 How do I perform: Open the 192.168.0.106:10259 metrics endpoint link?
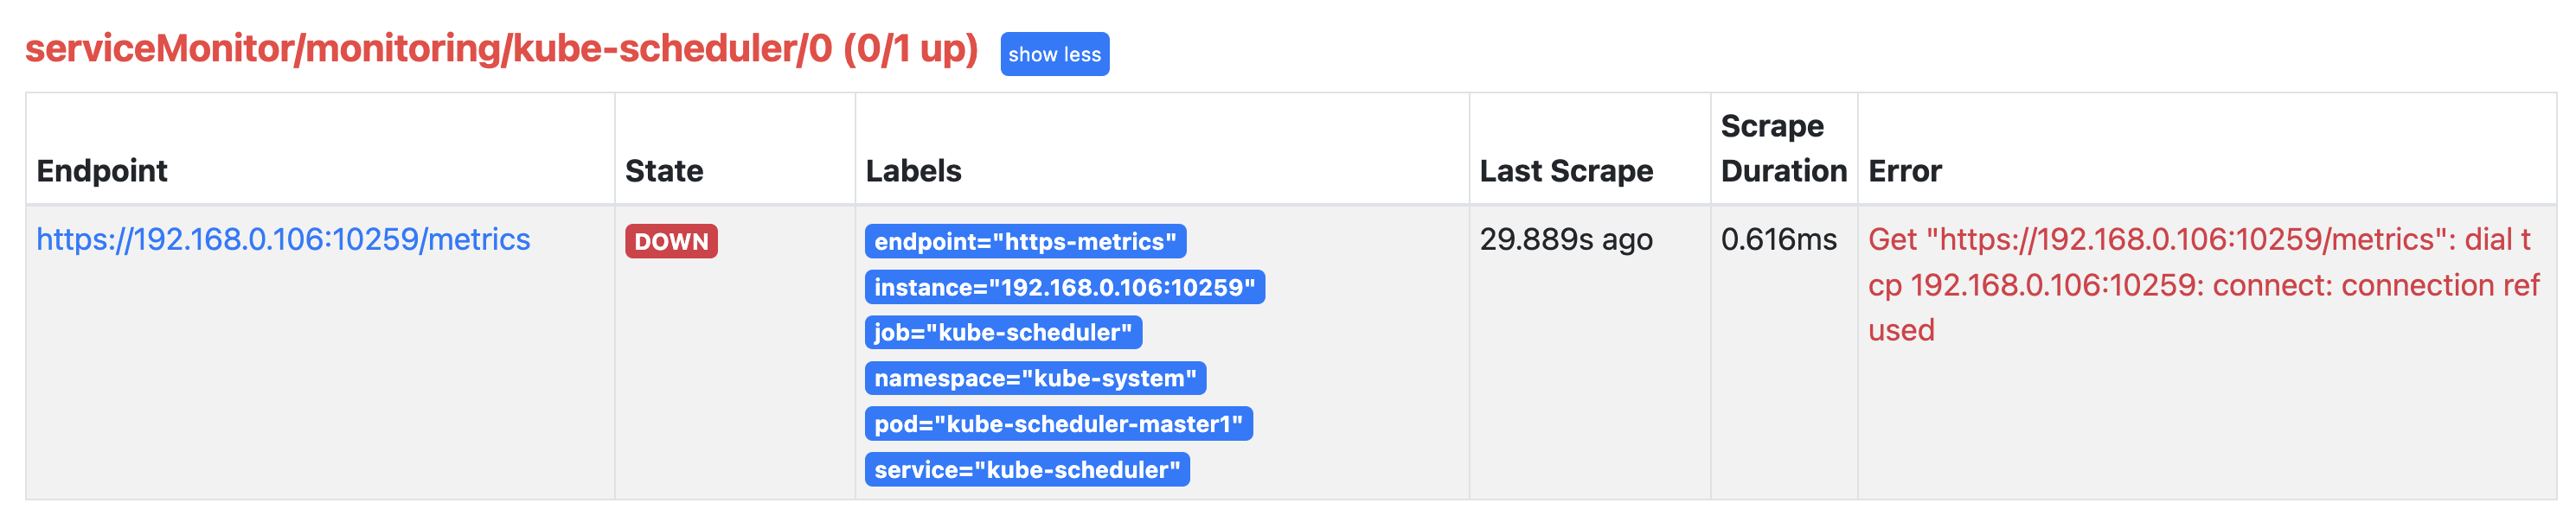point(283,239)
